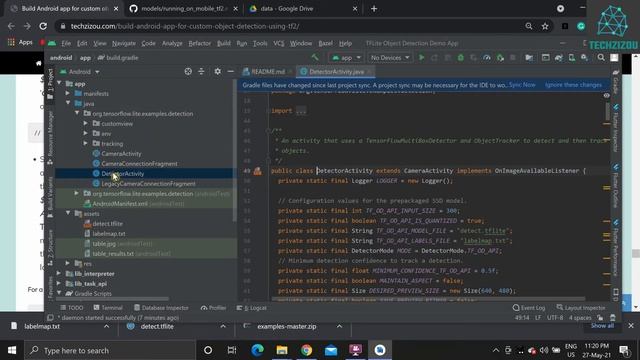640x360 pixels.
Task: Click the Sync Now link
Action: click(x=522, y=85)
